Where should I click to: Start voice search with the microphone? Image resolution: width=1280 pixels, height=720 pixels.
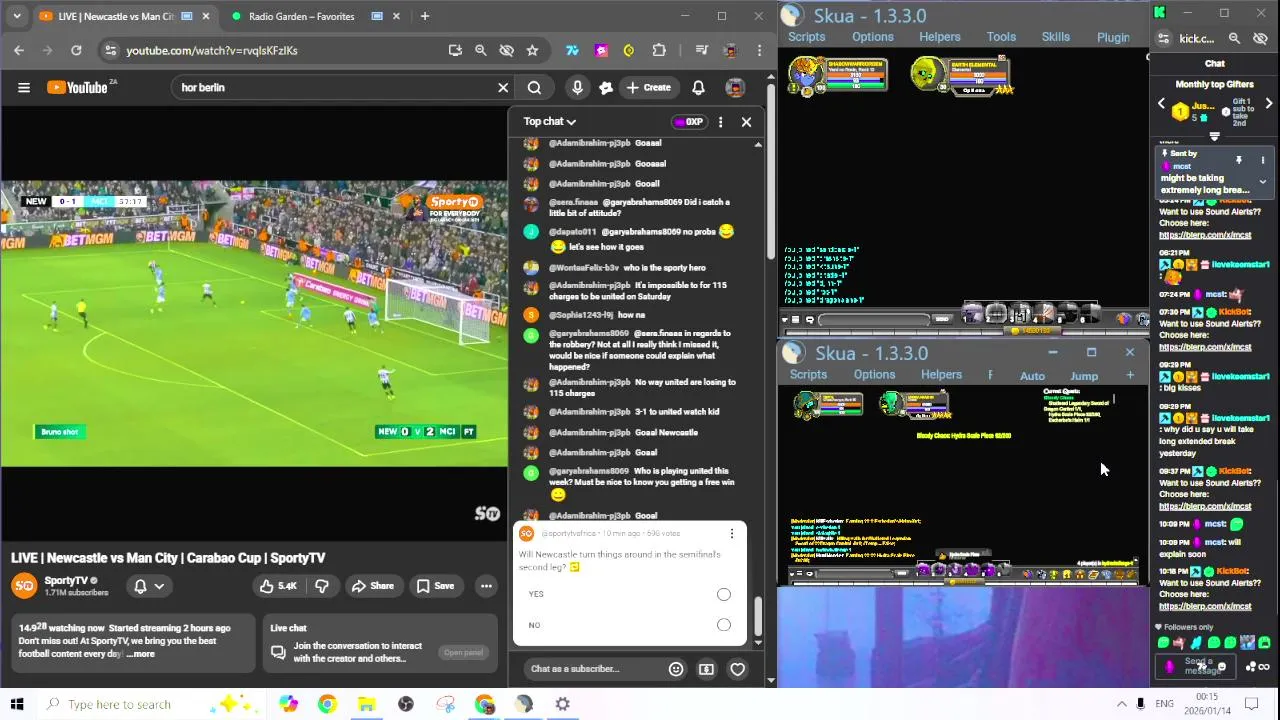tap(577, 87)
